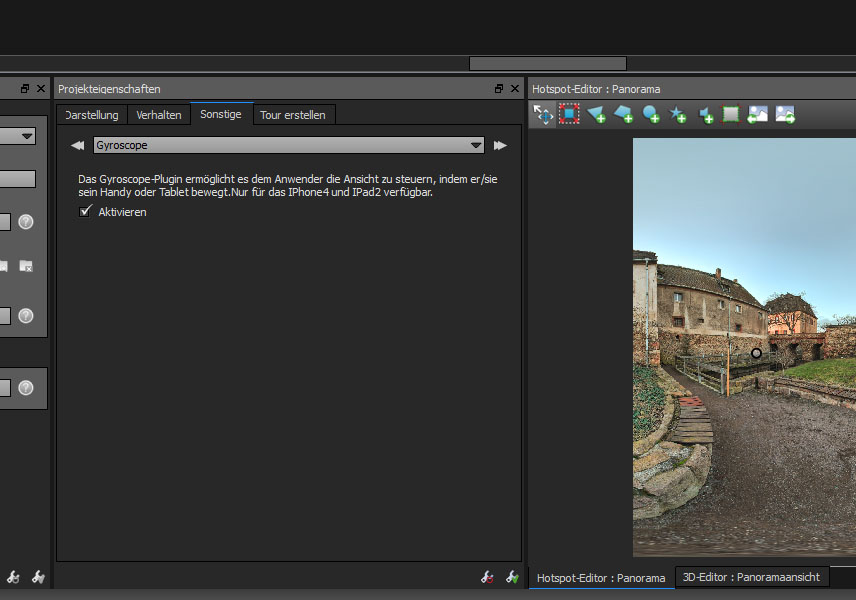Image resolution: width=856 pixels, height=600 pixels.
Task: Go to next plugin with right arrow
Action: [500, 146]
